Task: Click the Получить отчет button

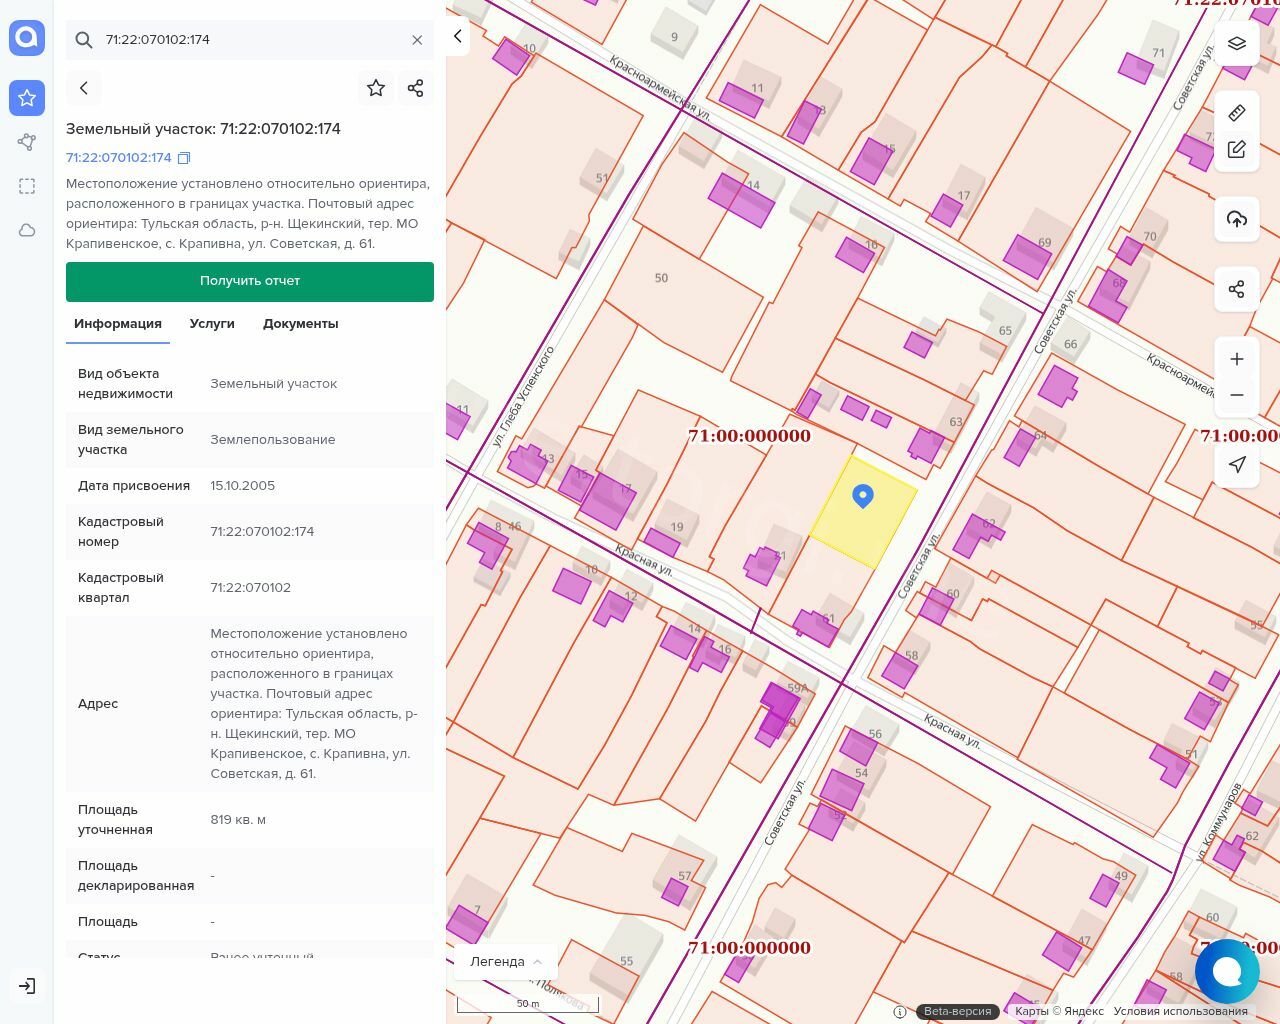Action: click(x=250, y=281)
